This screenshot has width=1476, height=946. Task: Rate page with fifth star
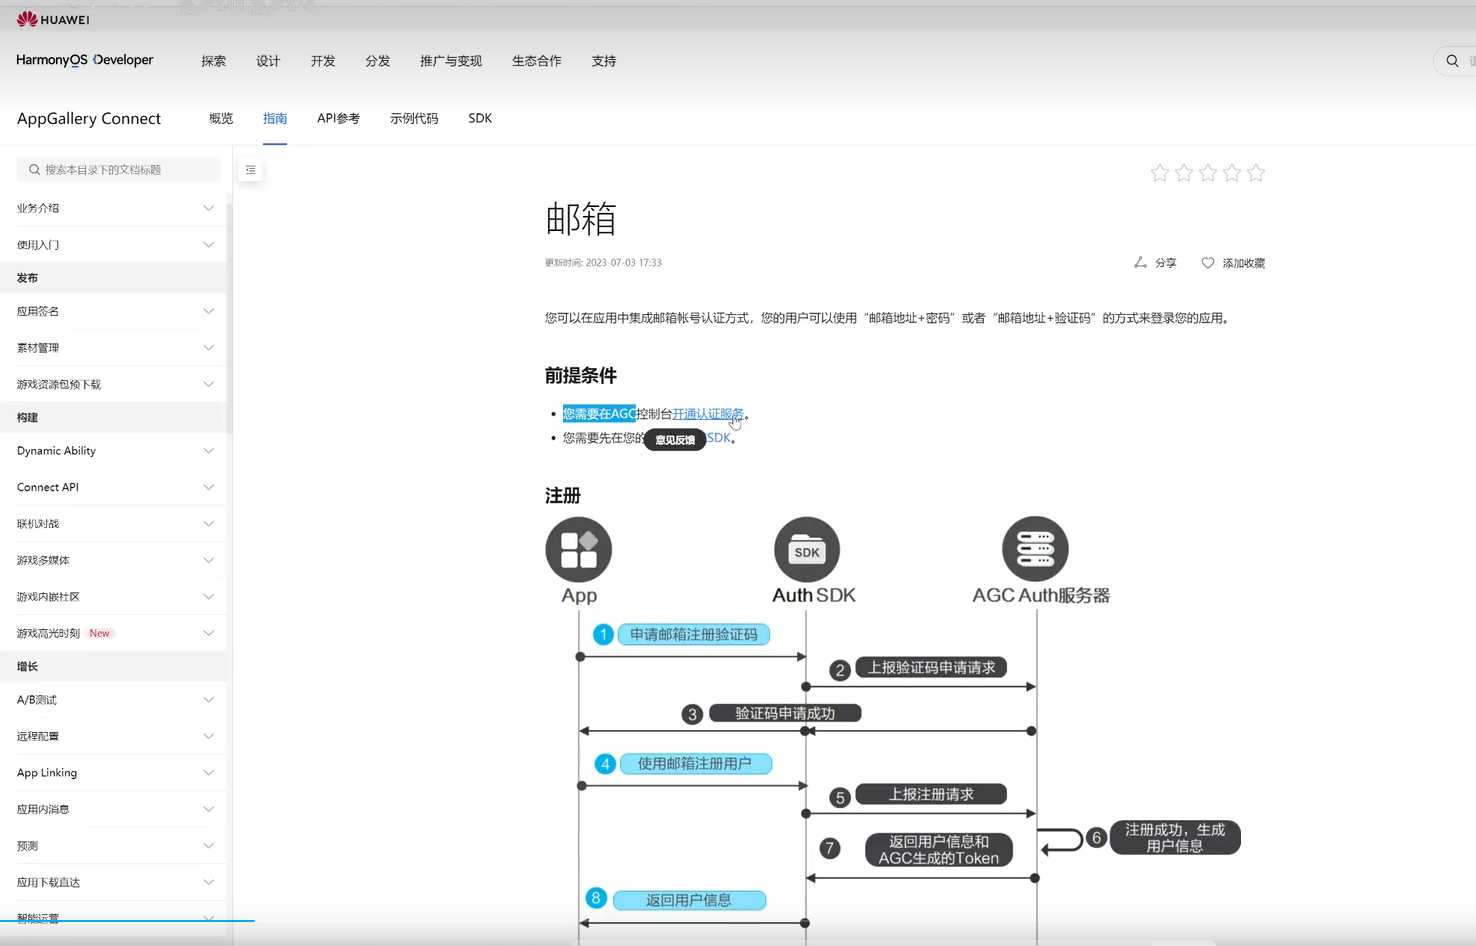pos(1256,173)
